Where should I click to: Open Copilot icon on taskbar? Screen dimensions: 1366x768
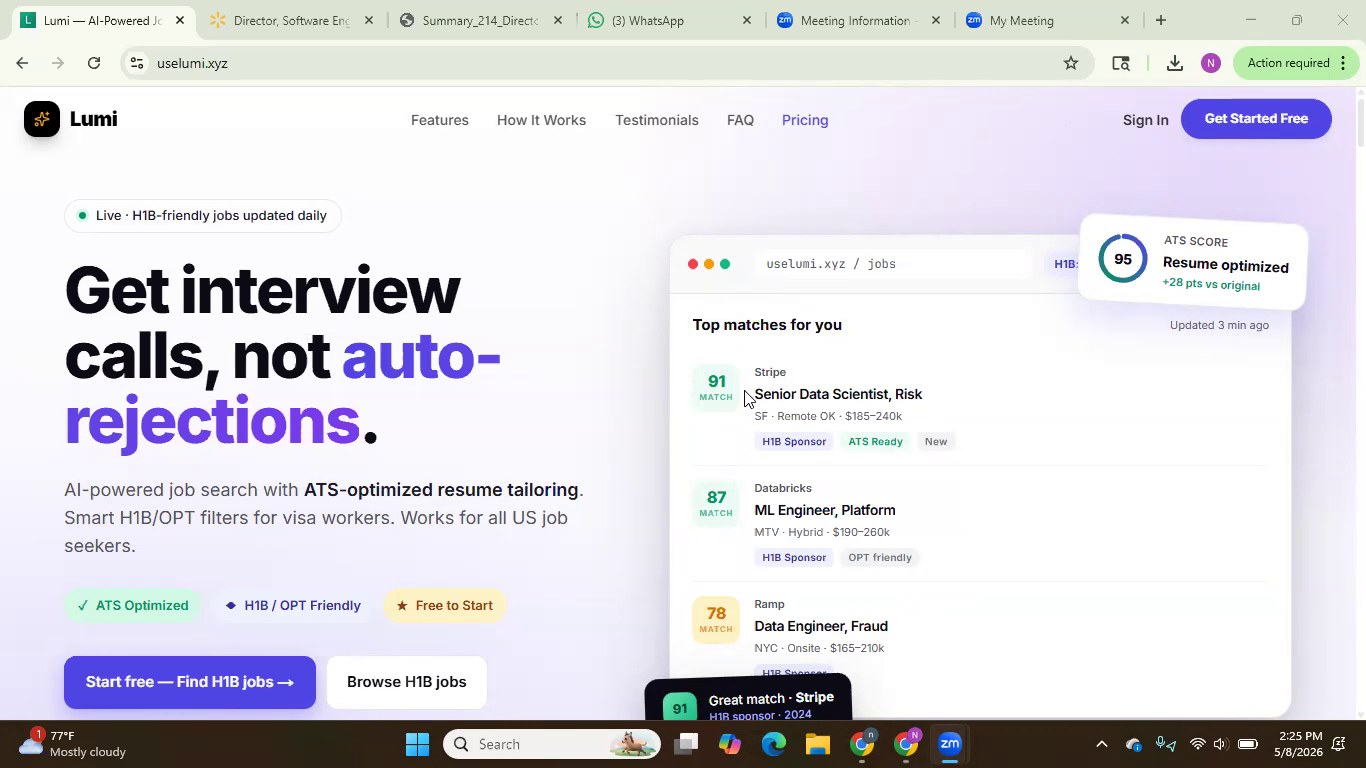[730, 744]
